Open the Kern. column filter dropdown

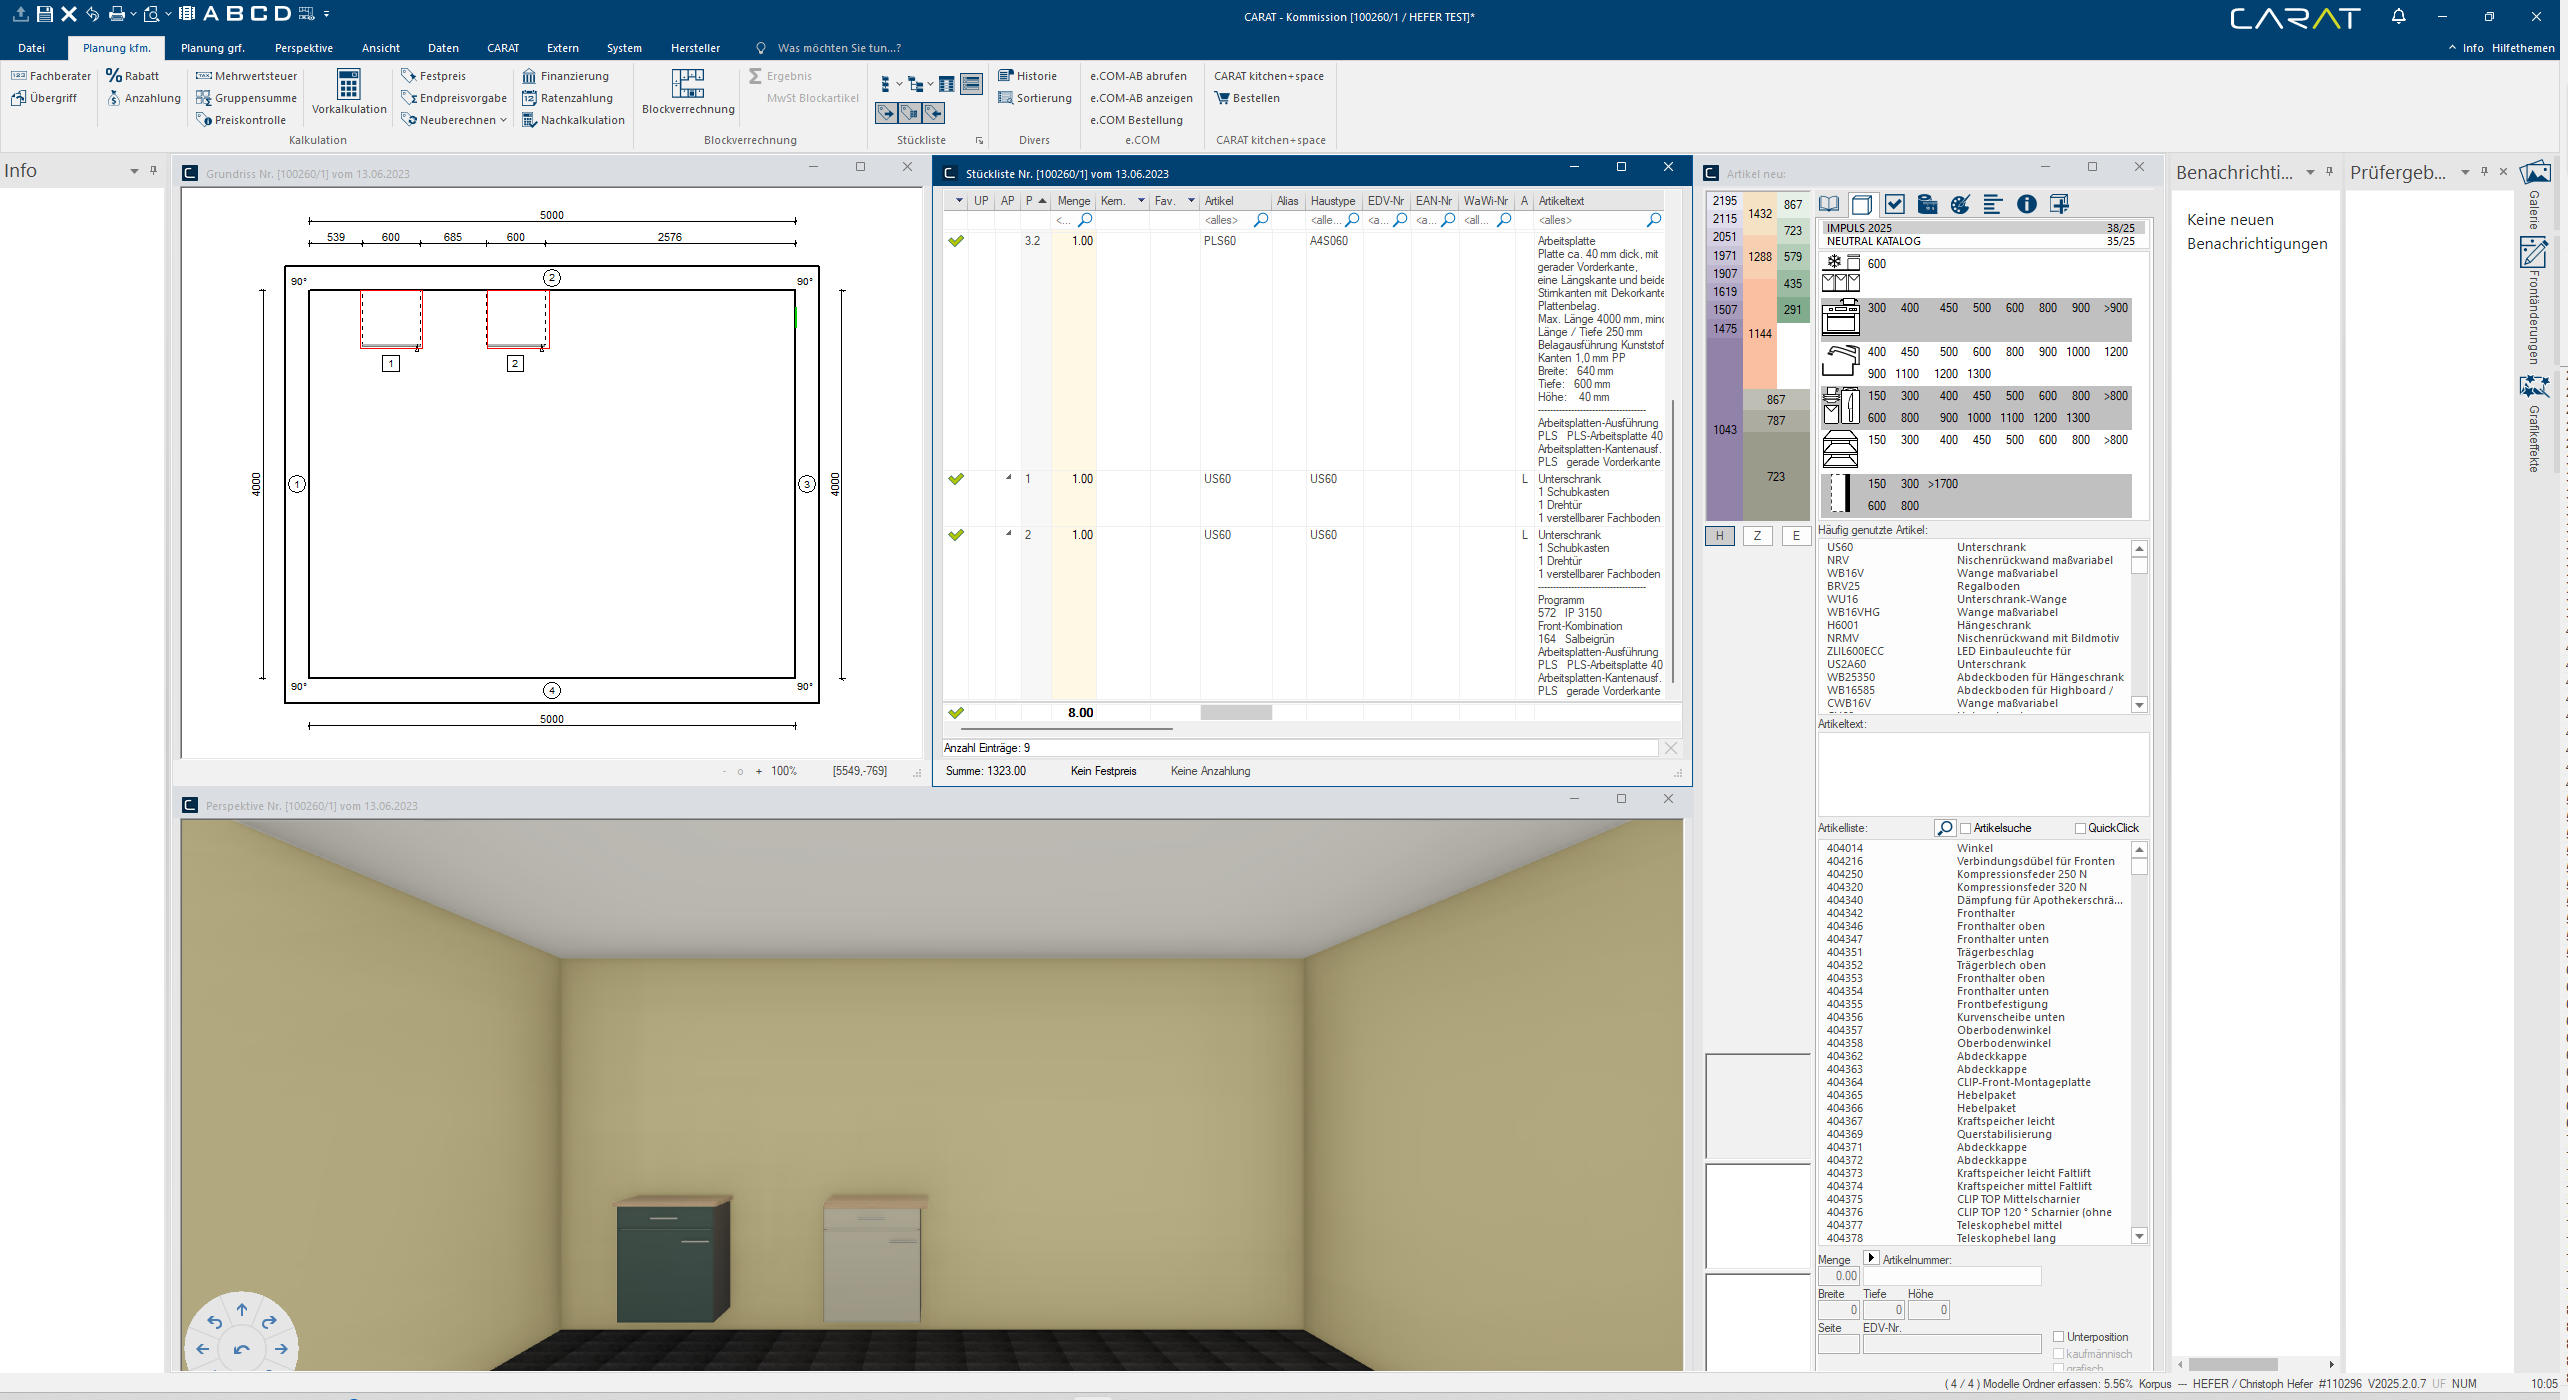(1141, 201)
